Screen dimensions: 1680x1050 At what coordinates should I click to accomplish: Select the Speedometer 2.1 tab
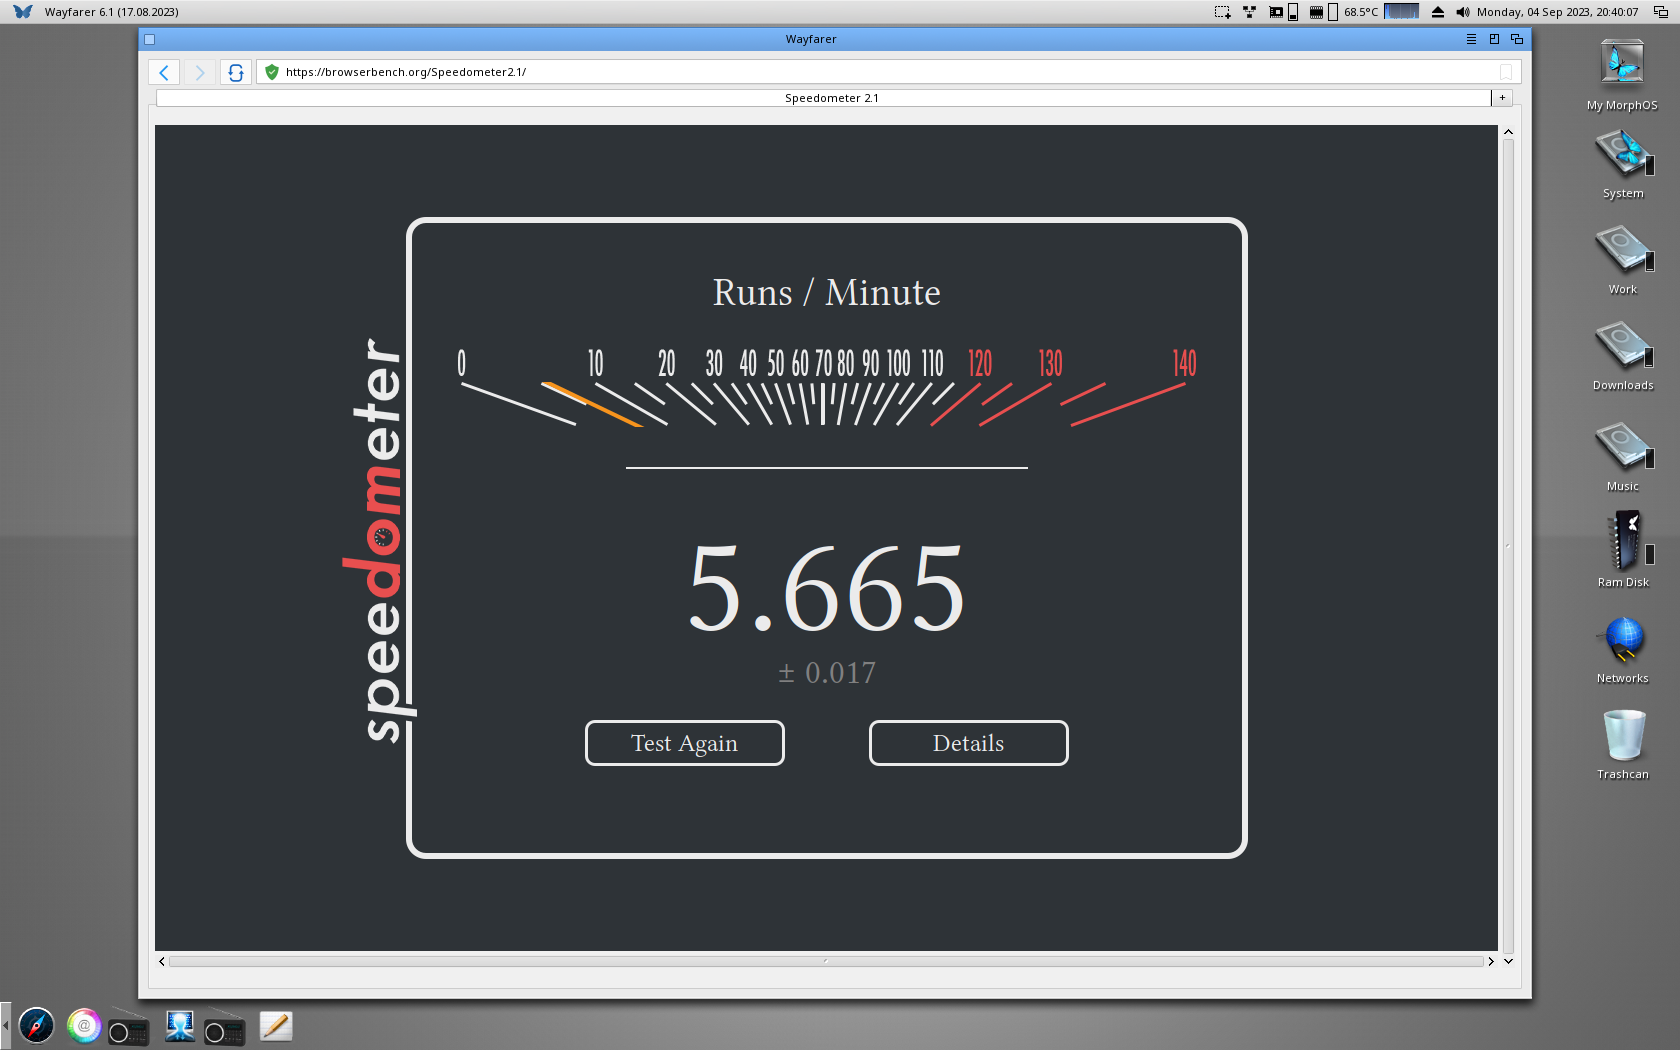coord(823,98)
